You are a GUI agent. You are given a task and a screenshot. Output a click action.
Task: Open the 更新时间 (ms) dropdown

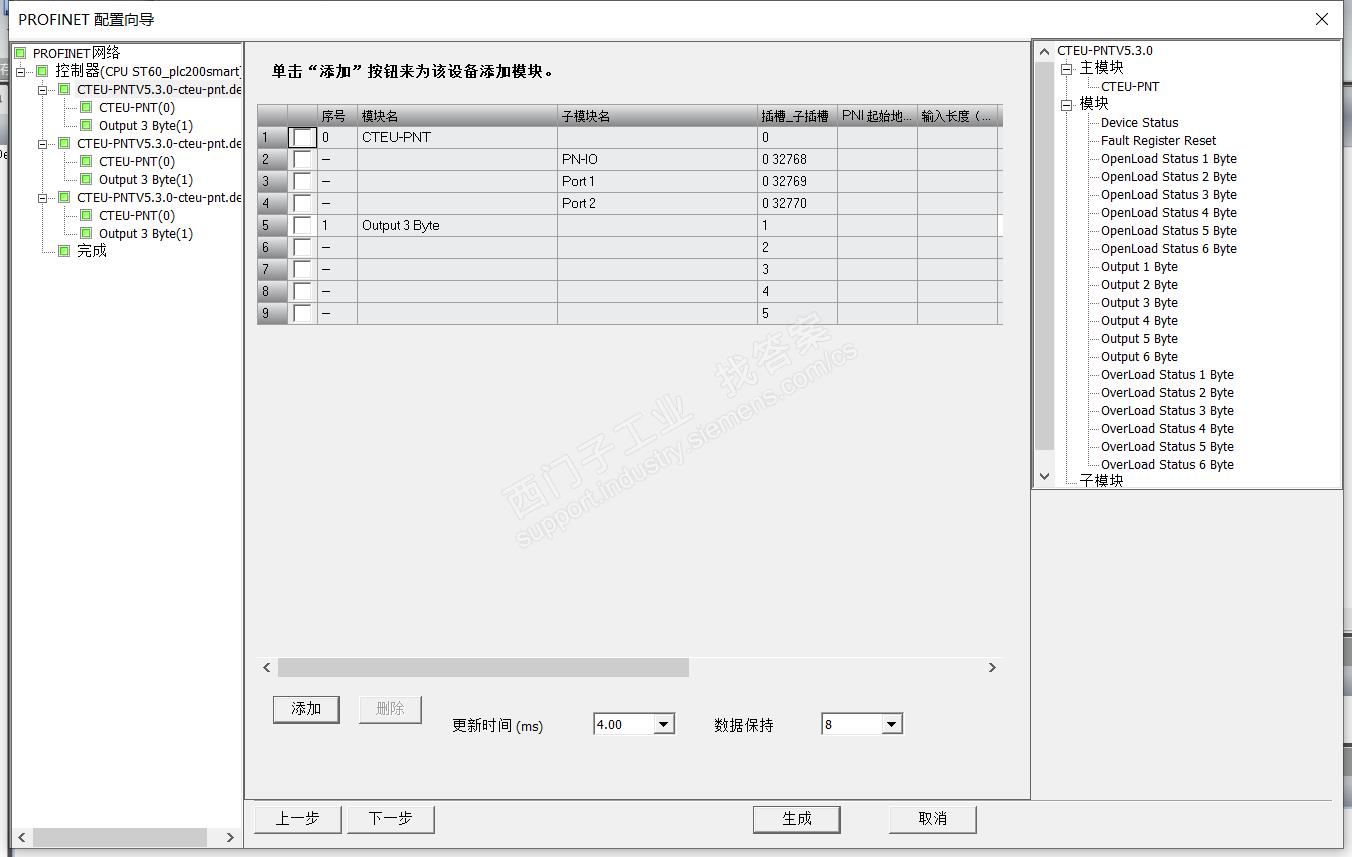(664, 724)
